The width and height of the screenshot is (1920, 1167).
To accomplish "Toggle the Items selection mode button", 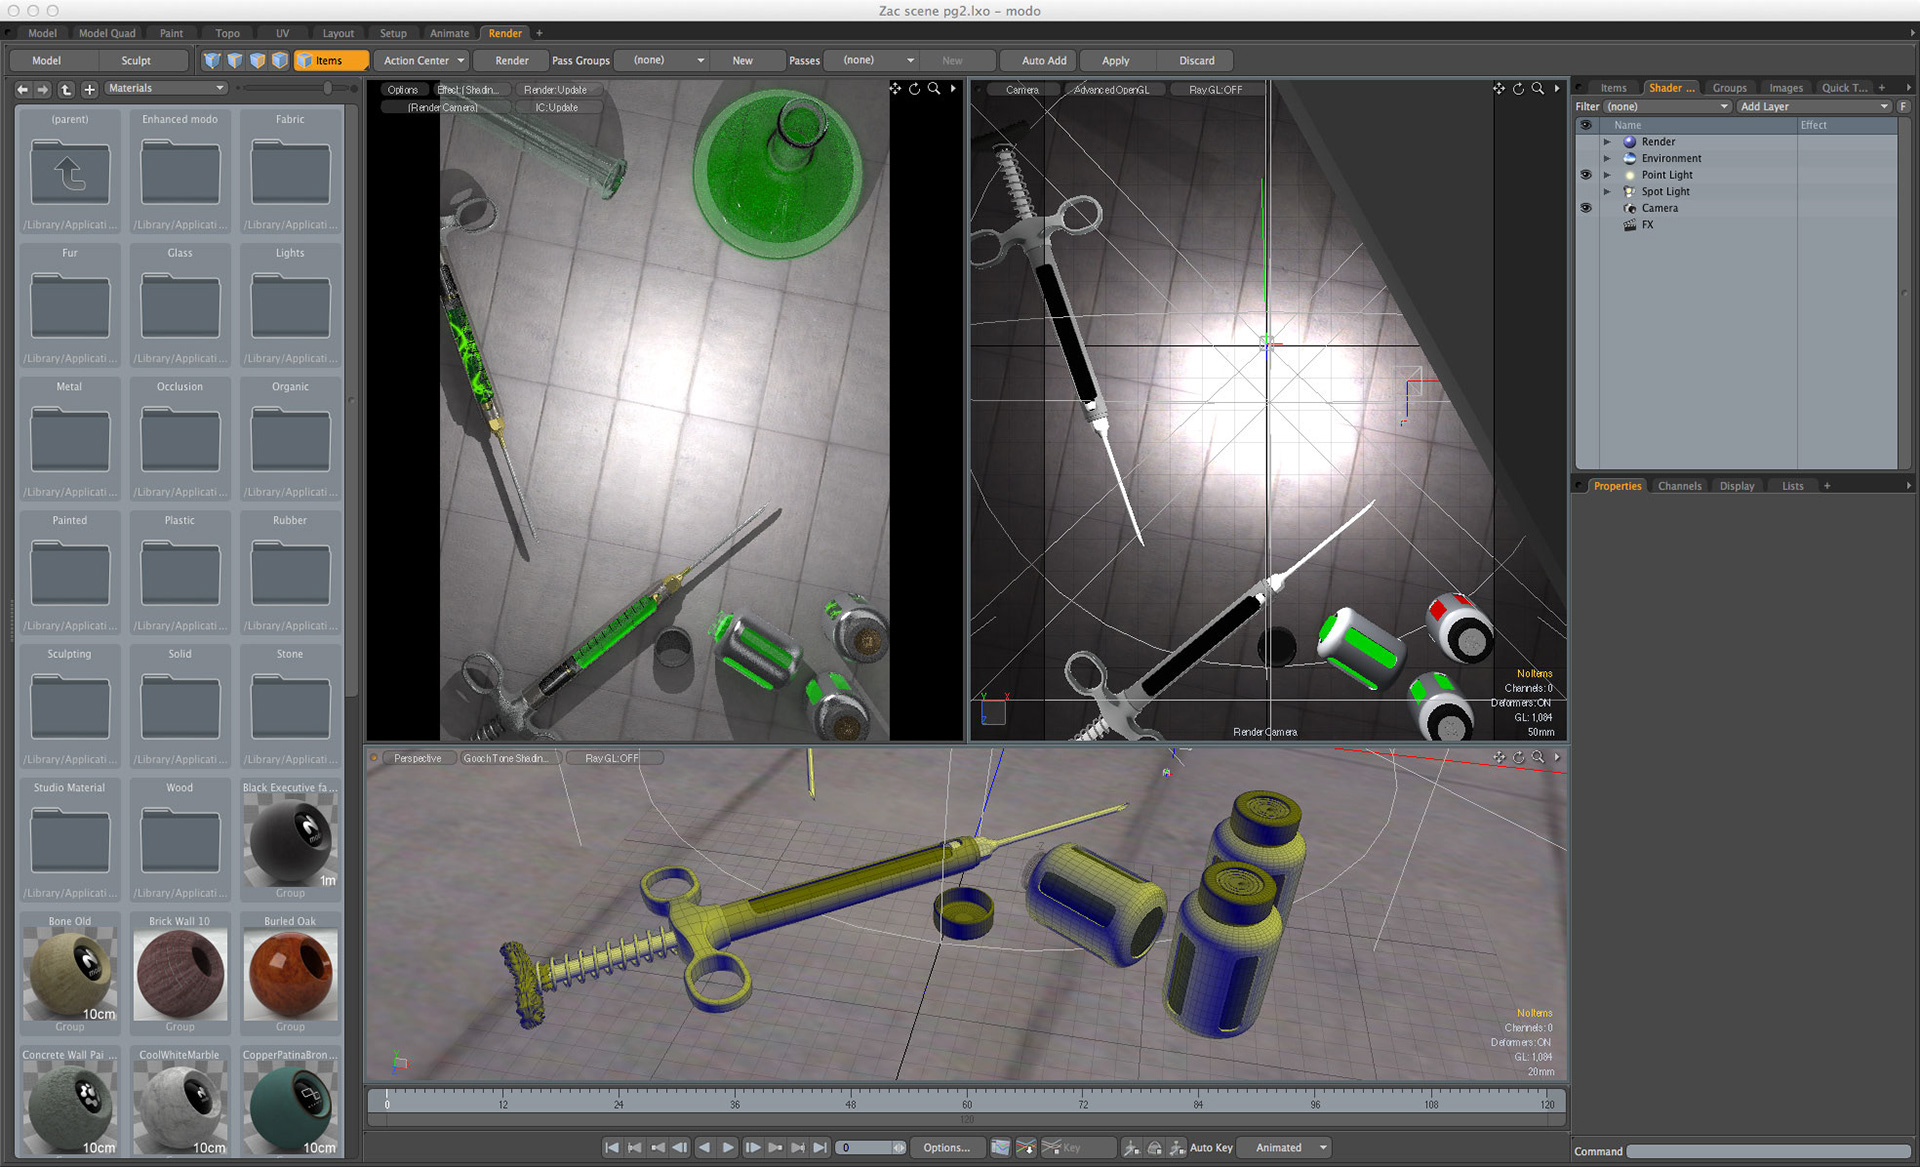I will coord(331,61).
